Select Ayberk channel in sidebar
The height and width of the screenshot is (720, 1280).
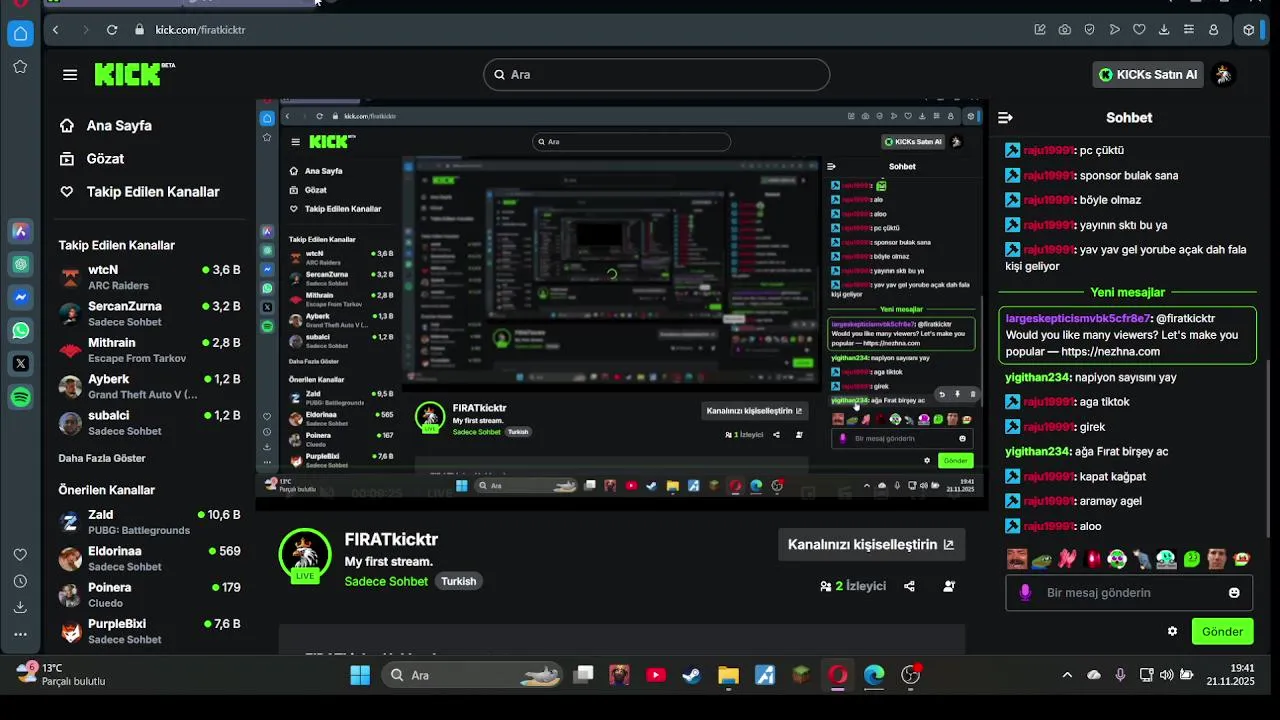tap(150, 387)
